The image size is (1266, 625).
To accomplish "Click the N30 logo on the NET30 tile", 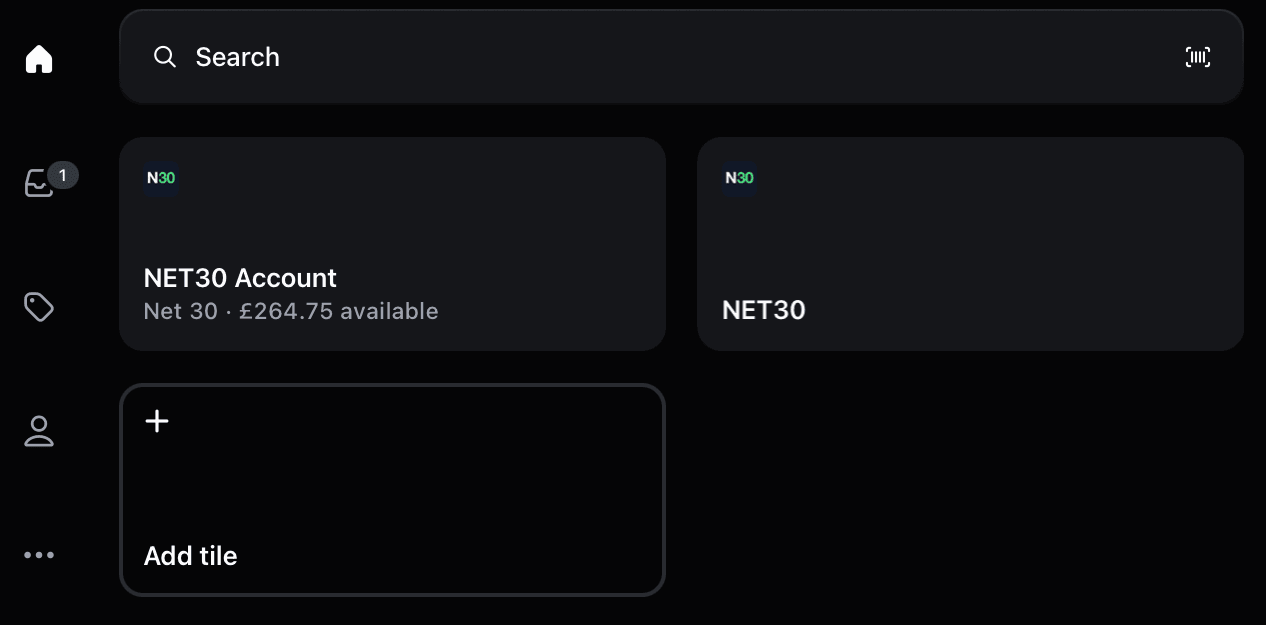I will (738, 178).
